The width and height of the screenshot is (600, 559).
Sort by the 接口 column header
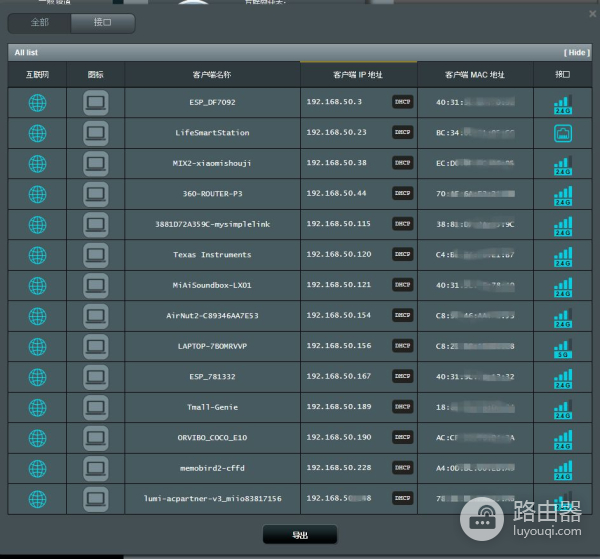562,75
